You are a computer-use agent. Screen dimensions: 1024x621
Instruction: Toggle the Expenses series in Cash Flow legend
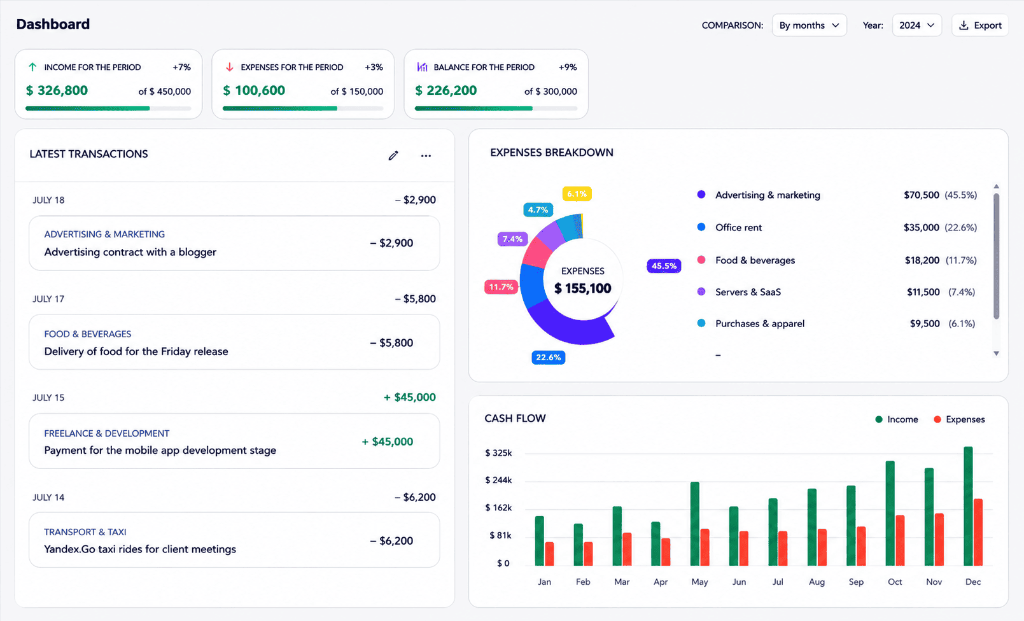point(959,419)
